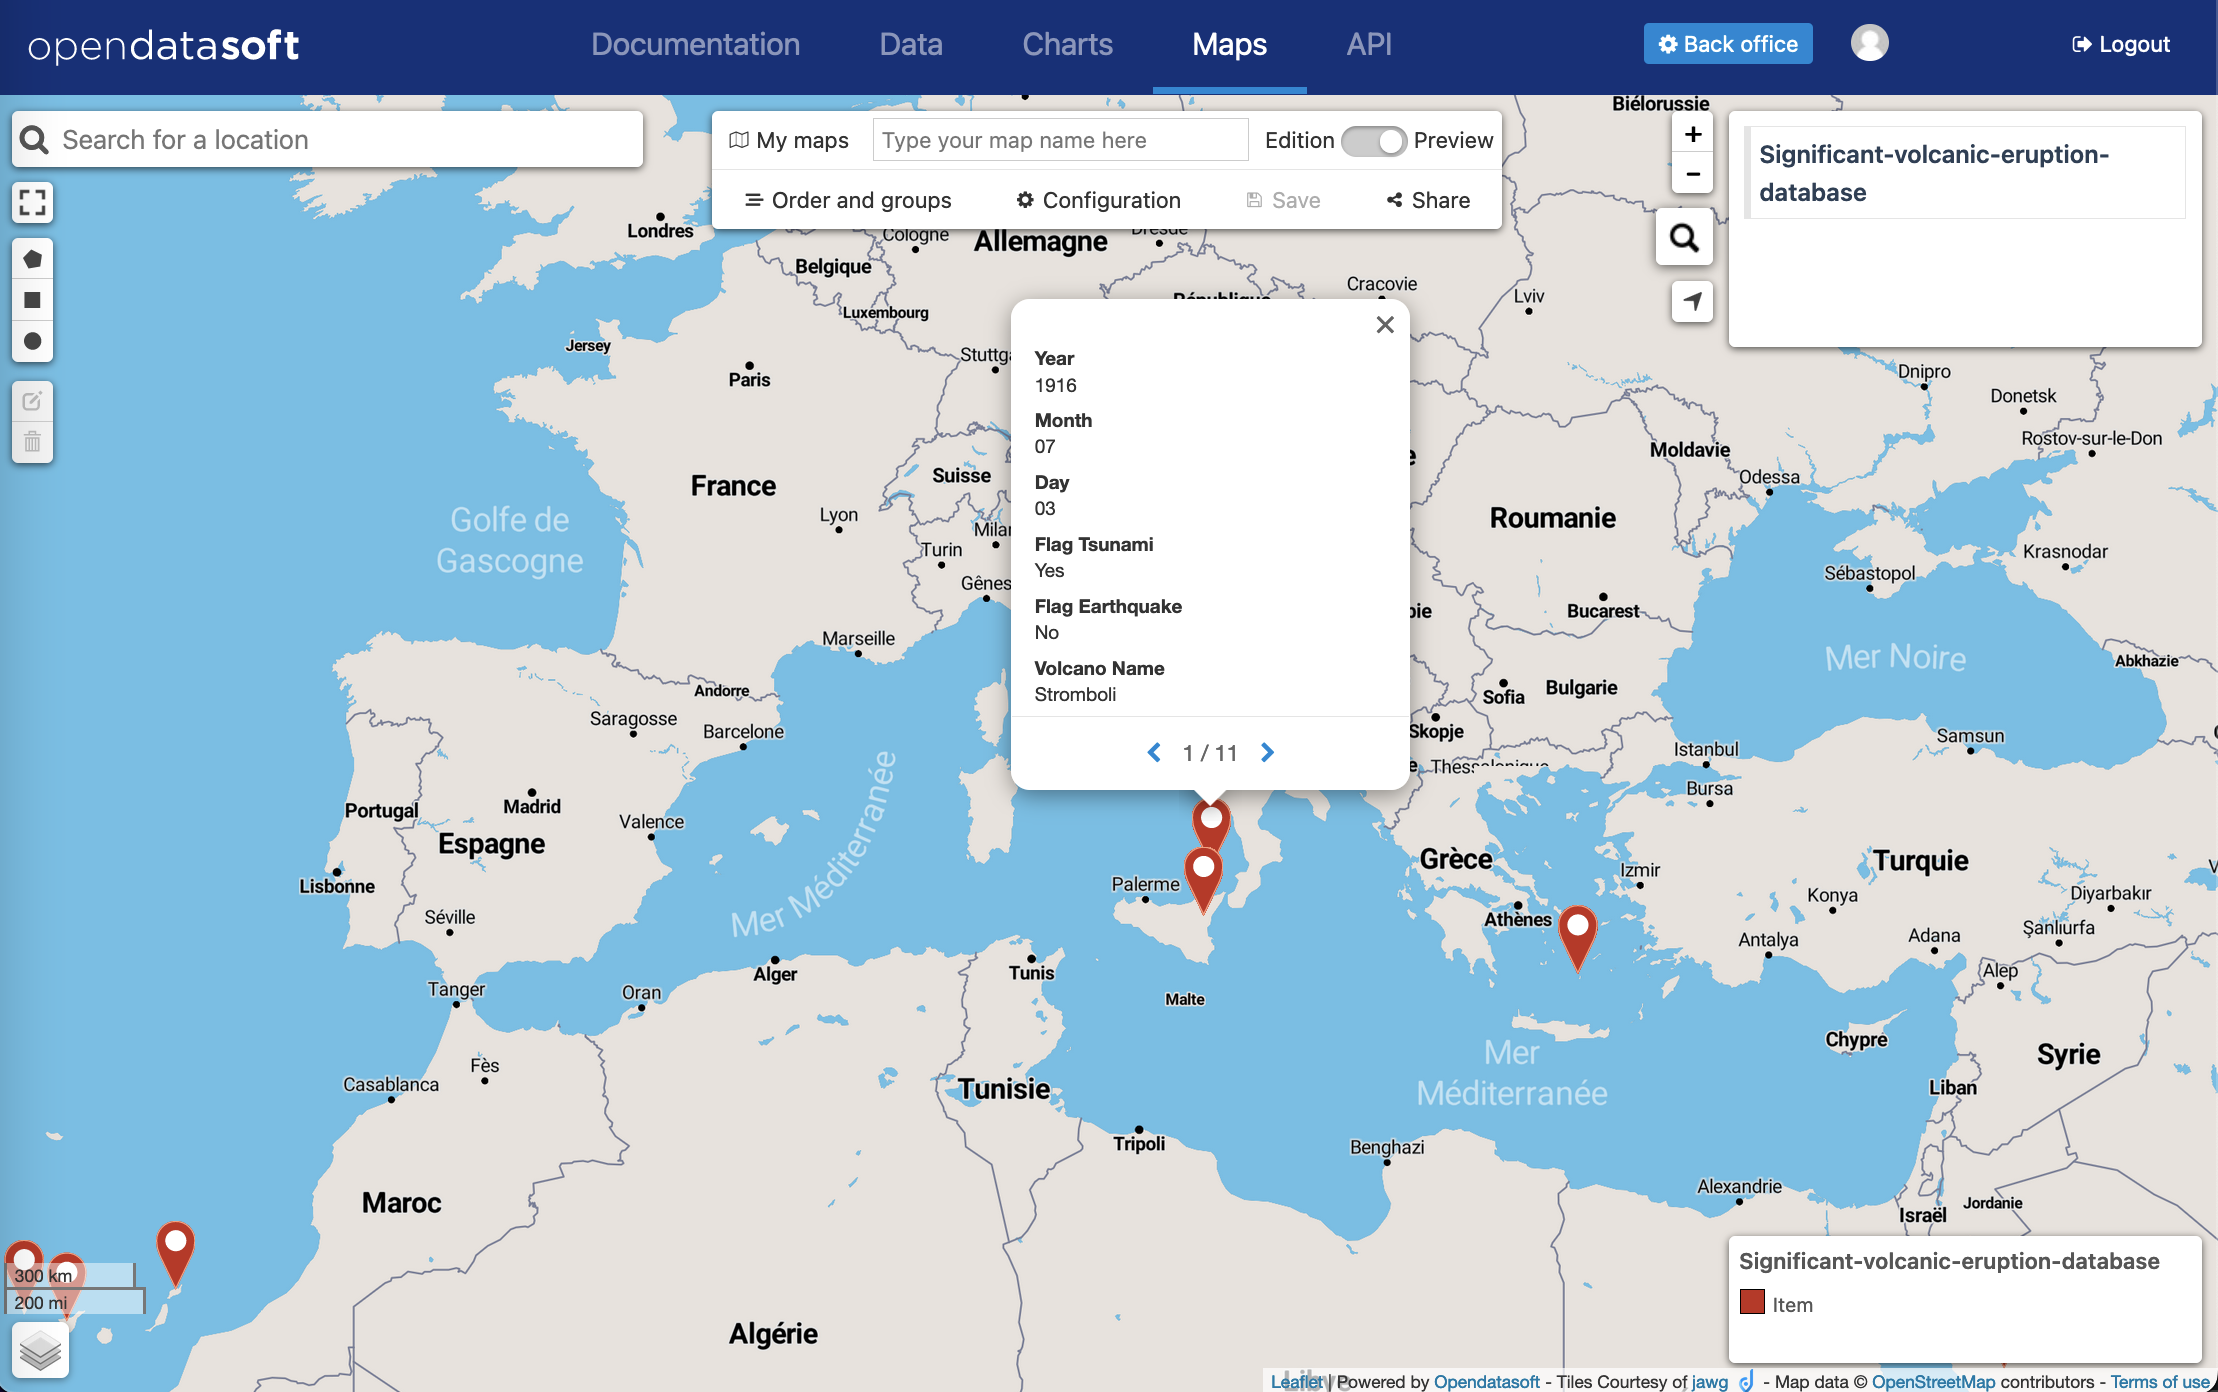Image resolution: width=2218 pixels, height=1392 pixels.
Task: Open the map layers icon
Action: 40,1351
